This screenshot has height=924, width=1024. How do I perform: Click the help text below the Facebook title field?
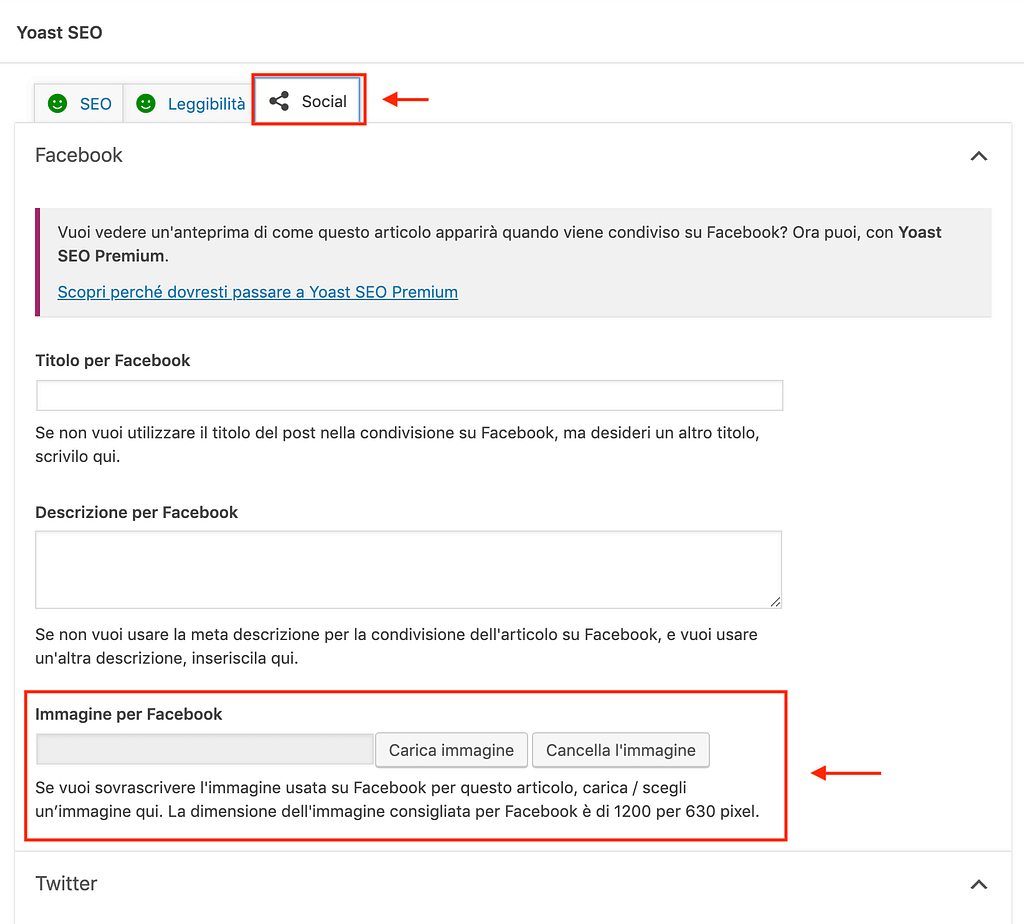pos(397,445)
